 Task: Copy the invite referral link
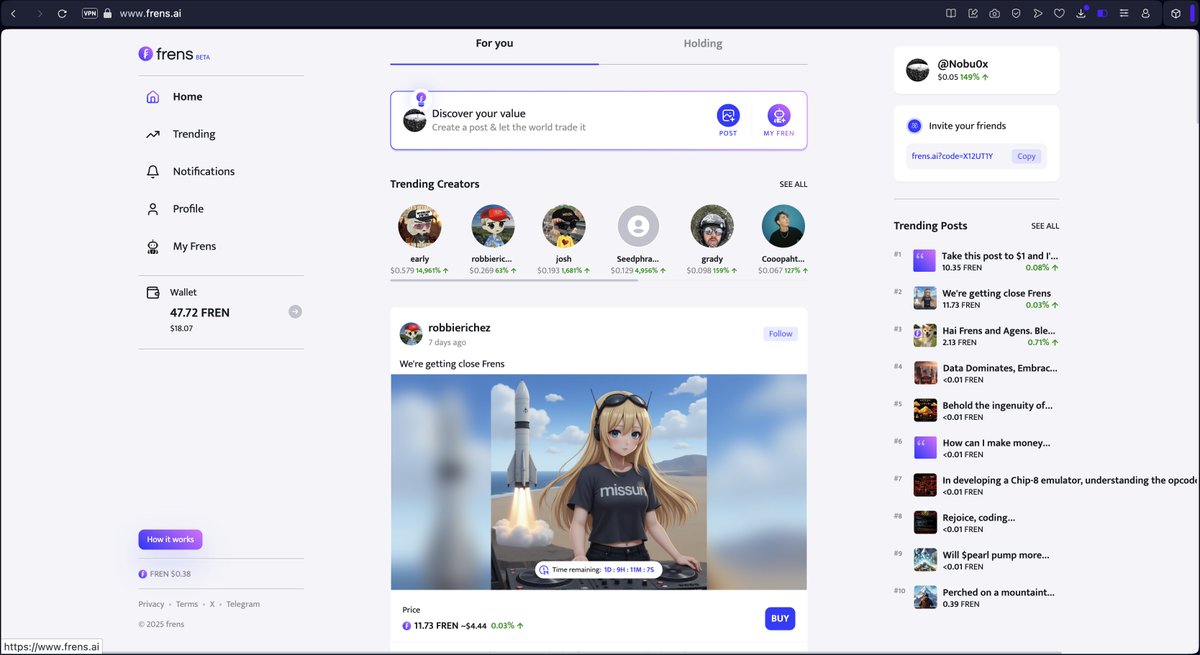click(1026, 156)
